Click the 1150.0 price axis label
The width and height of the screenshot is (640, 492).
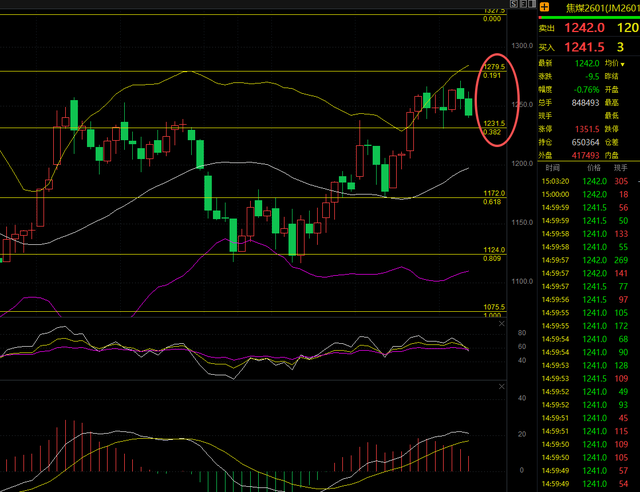pos(522,223)
